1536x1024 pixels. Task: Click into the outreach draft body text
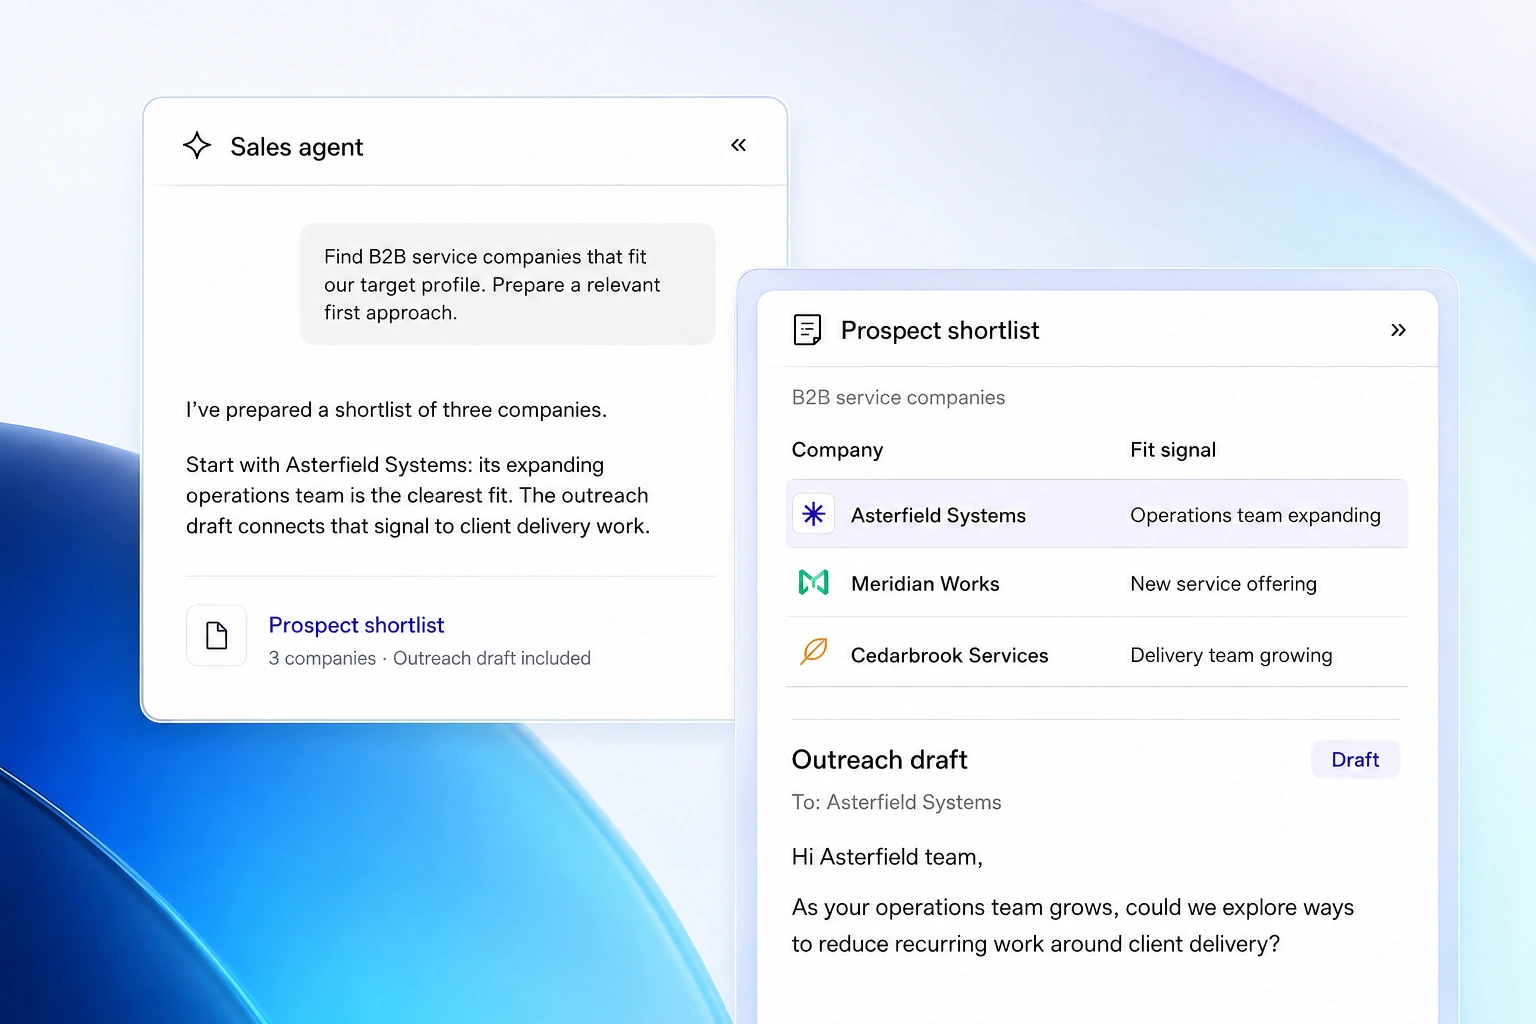[1072, 925]
